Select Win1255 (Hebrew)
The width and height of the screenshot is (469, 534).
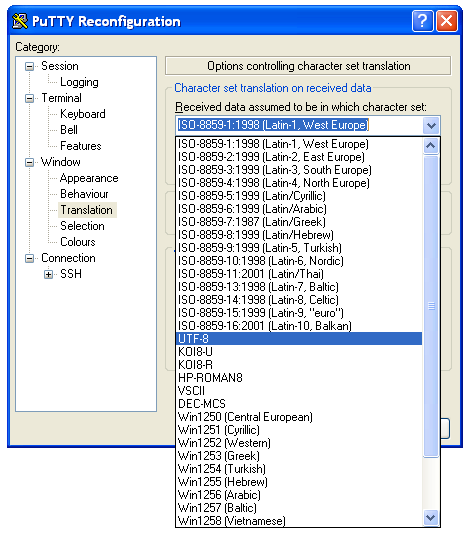pyautogui.click(x=299, y=482)
